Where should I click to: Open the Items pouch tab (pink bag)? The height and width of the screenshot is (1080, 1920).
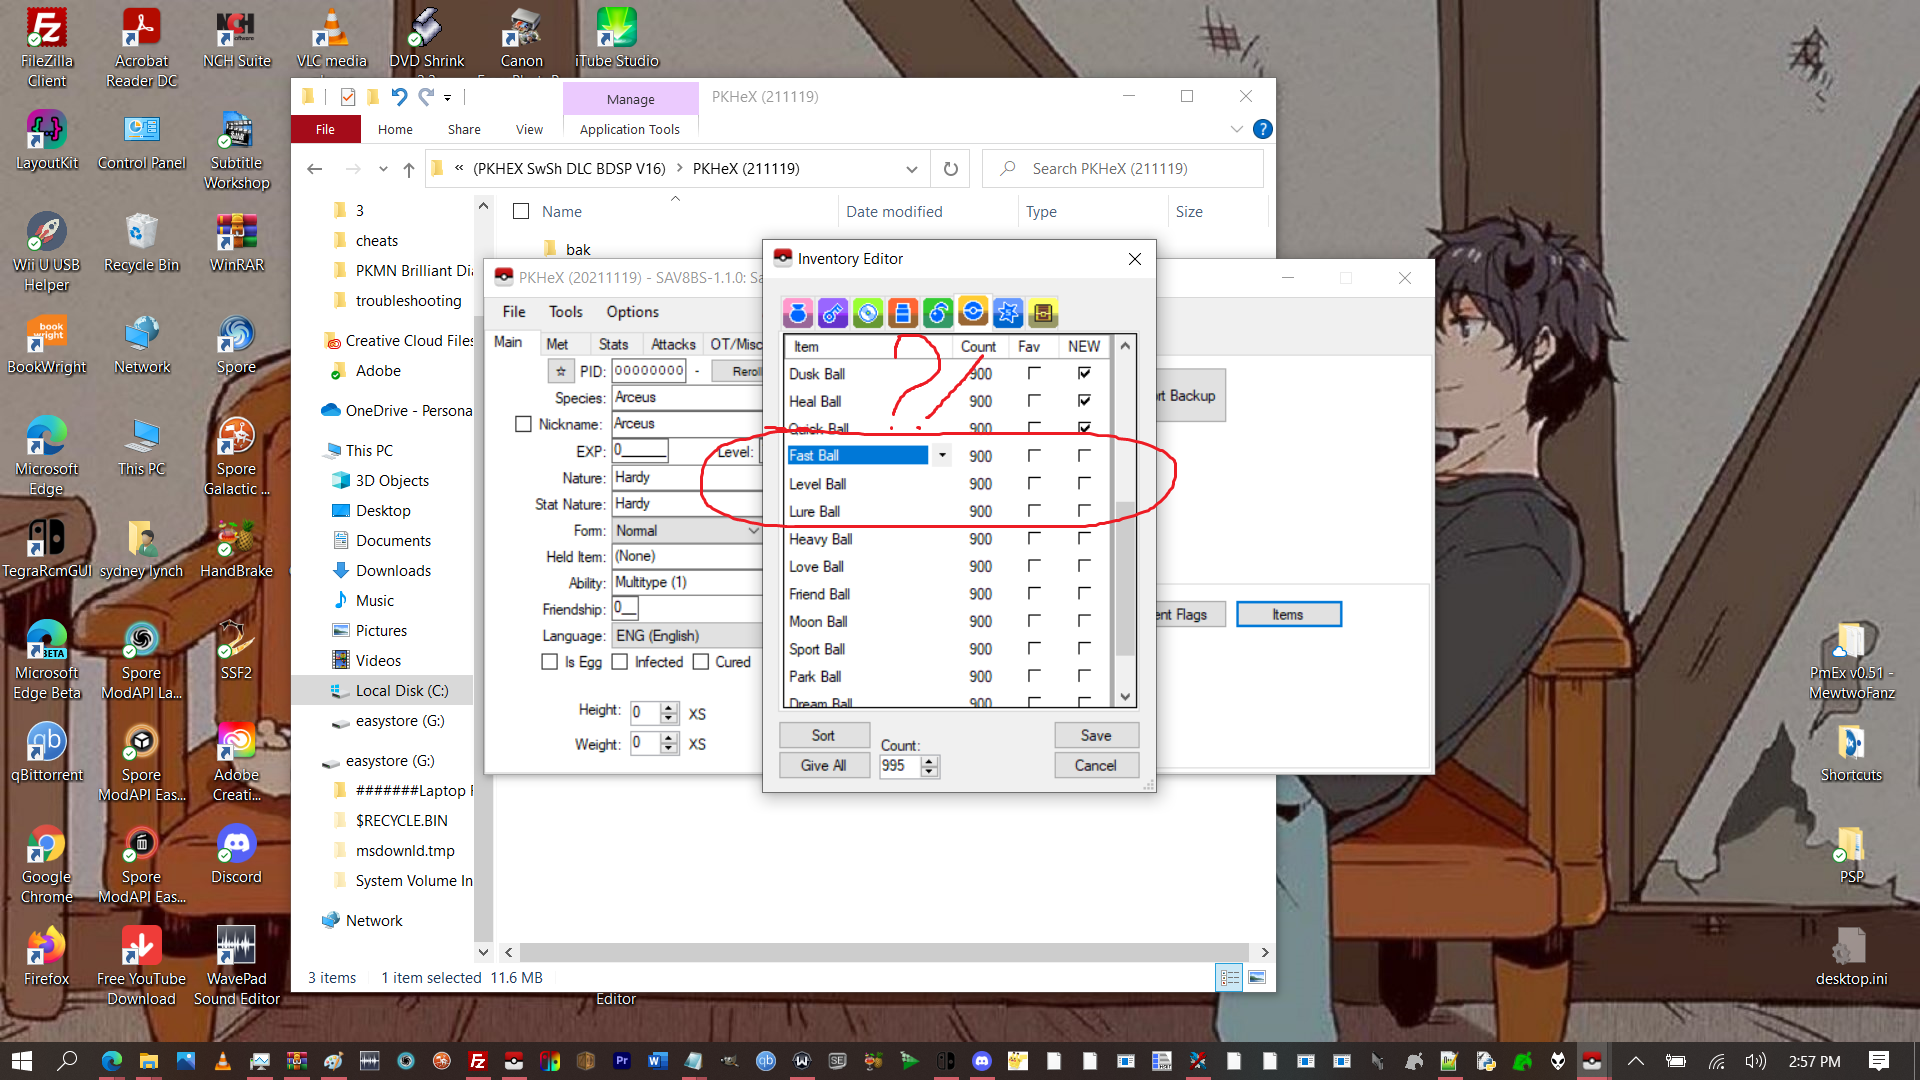798,313
